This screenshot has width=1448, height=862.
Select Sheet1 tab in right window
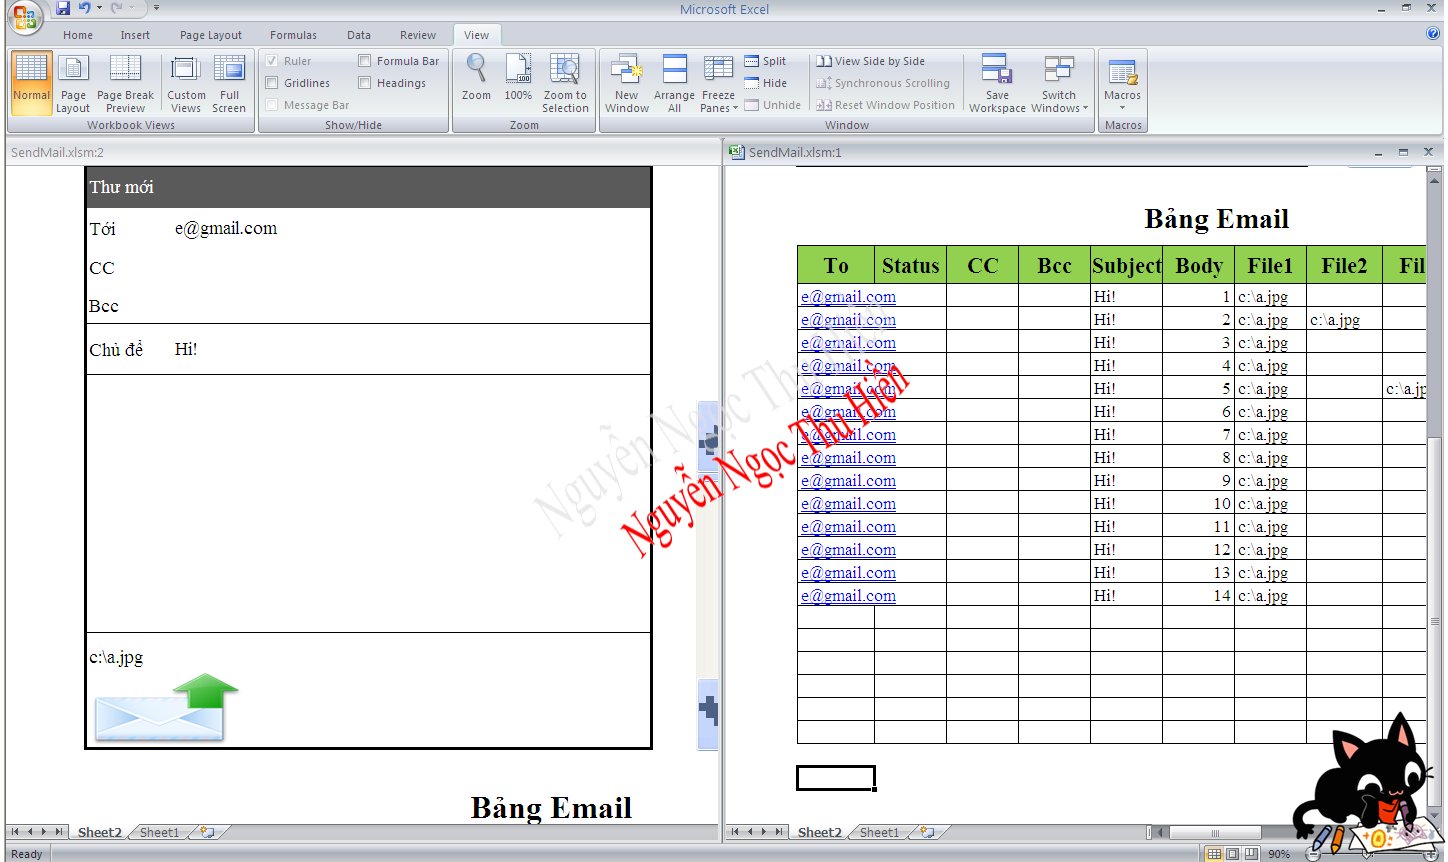click(880, 832)
